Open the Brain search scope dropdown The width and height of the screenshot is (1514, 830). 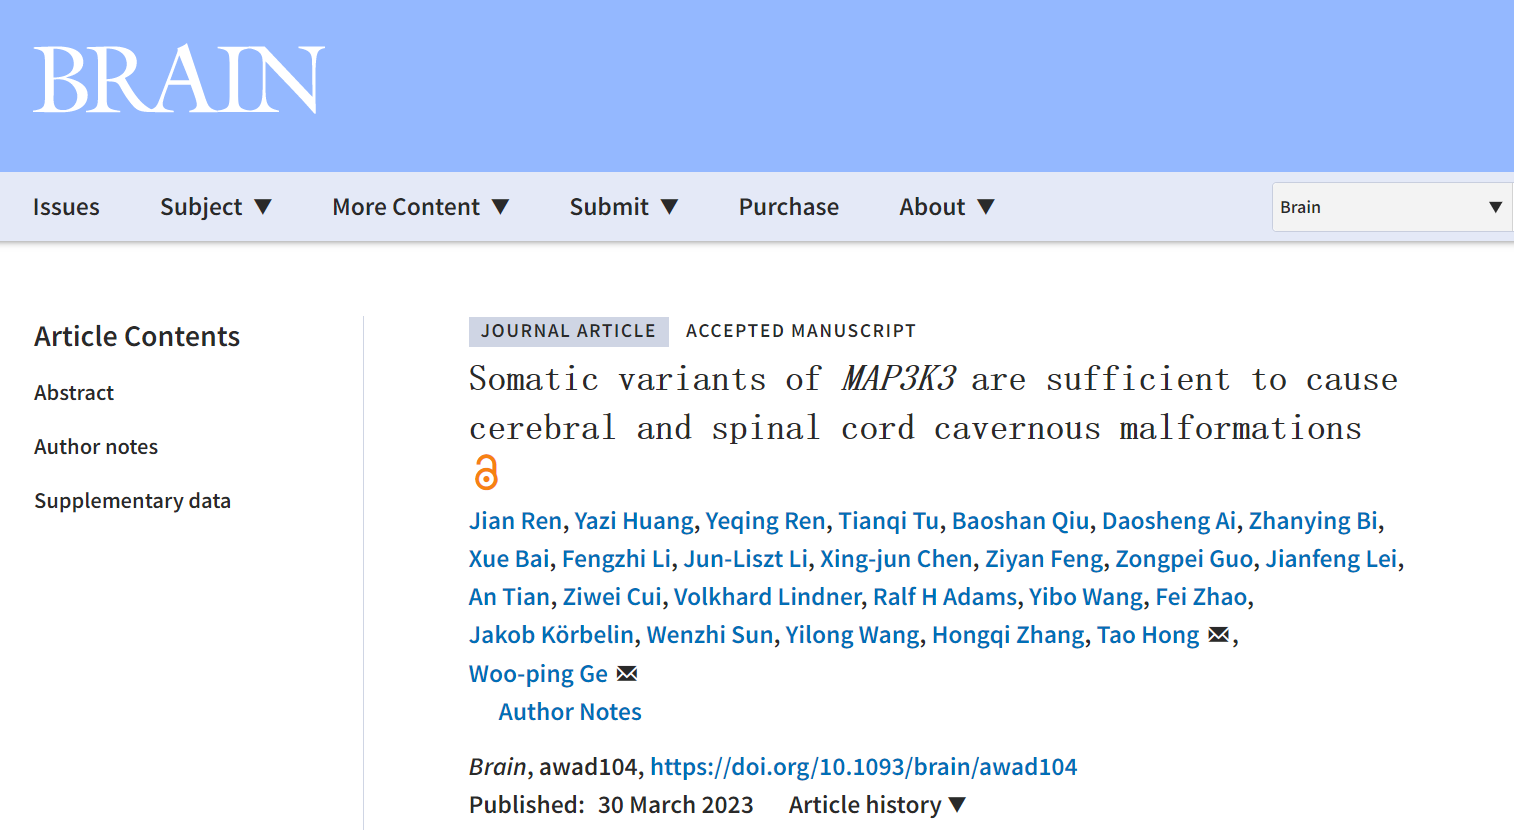(x=1392, y=207)
